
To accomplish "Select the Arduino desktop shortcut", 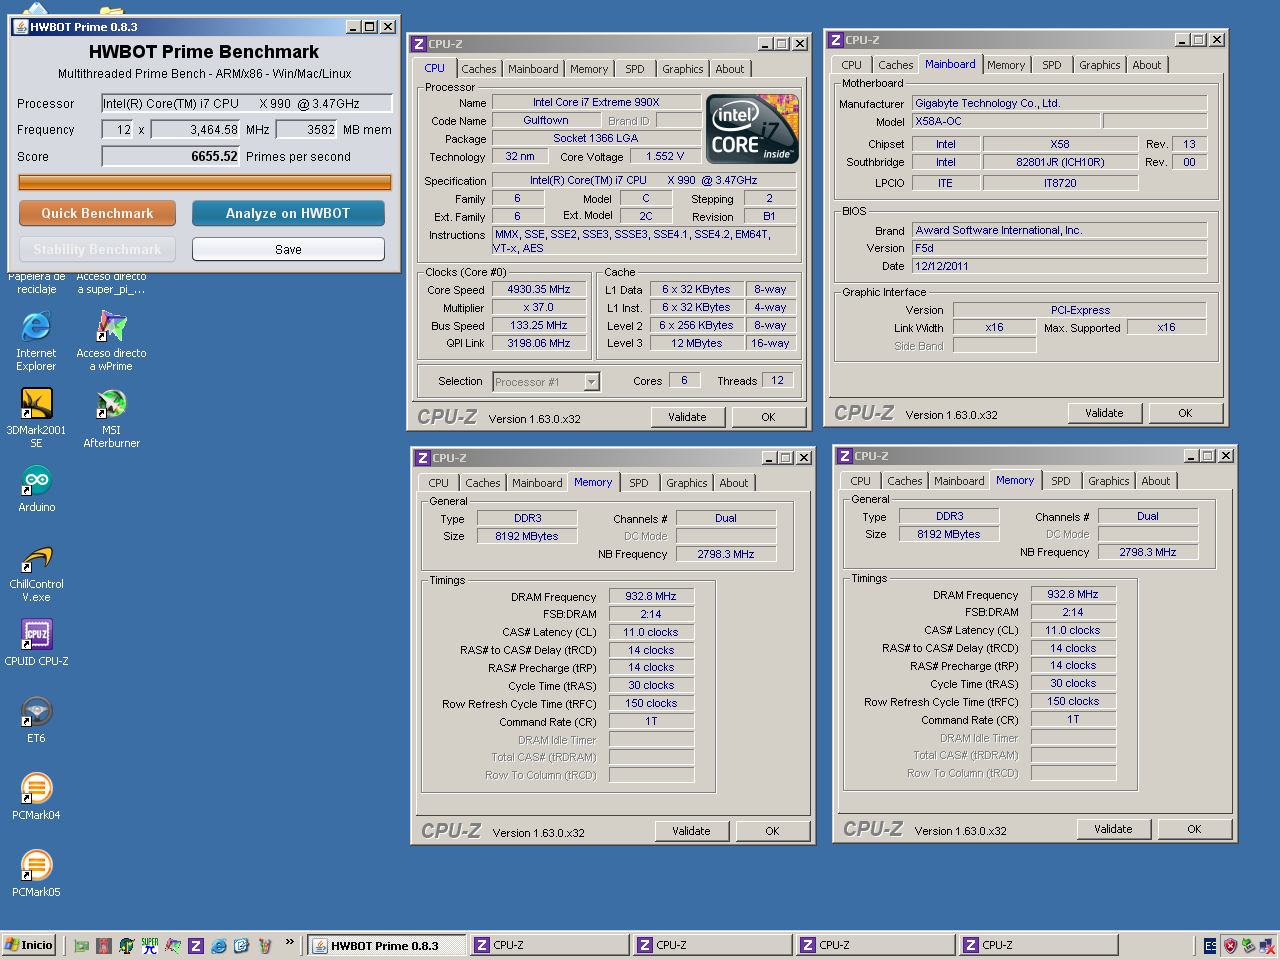I will pos(36,489).
